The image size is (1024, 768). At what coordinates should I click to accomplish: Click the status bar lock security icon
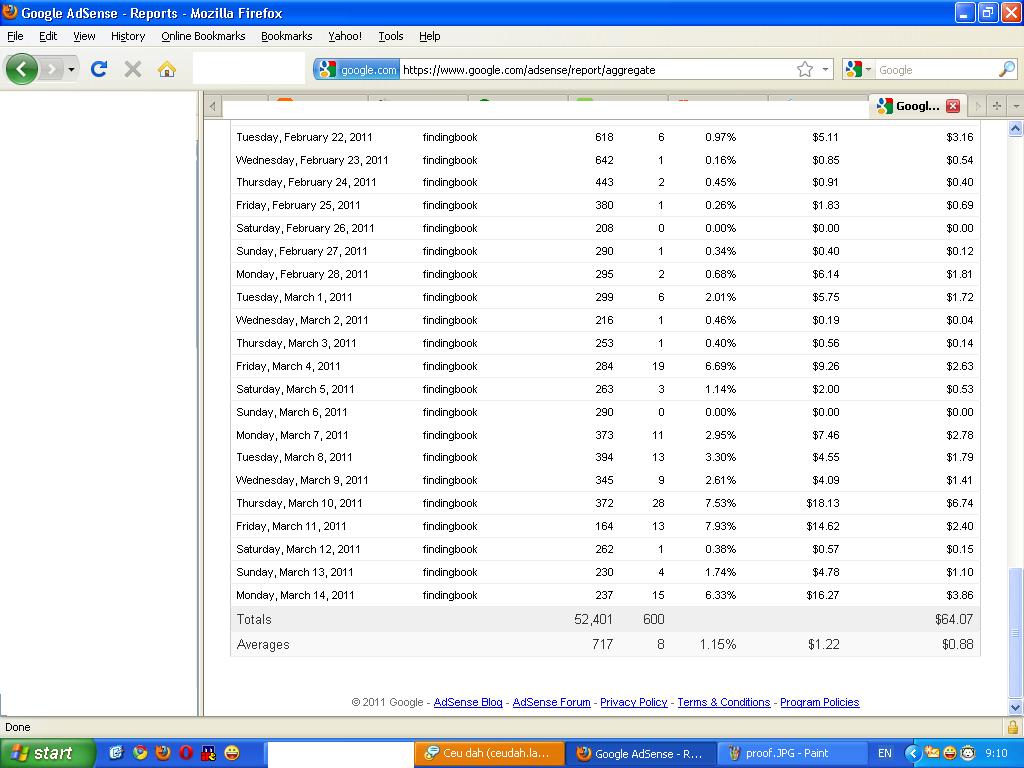pos(1012,727)
